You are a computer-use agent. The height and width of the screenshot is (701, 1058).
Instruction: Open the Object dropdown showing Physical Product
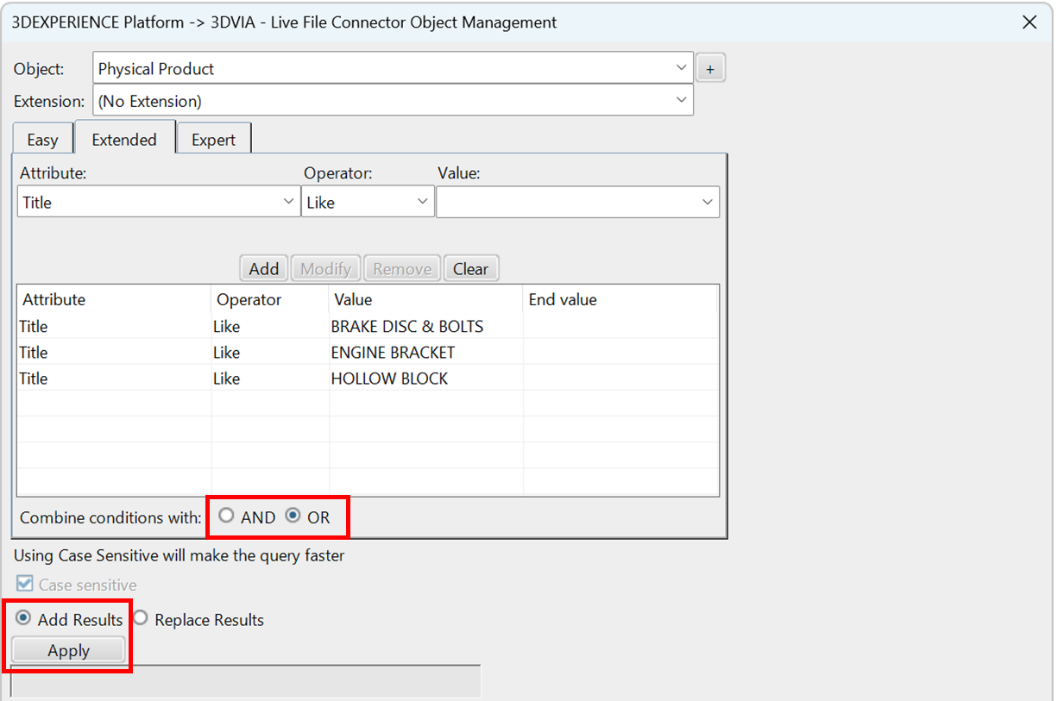(x=393, y=68)
